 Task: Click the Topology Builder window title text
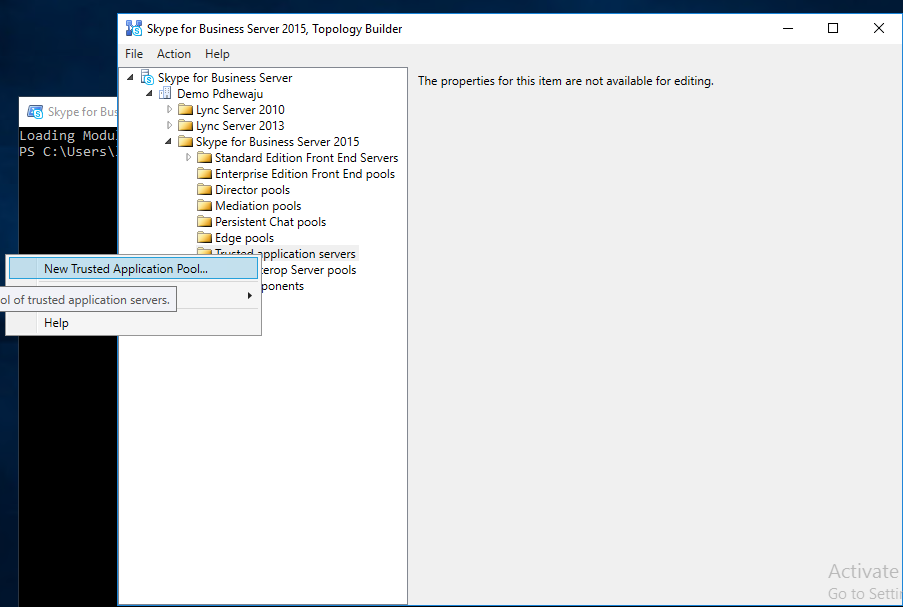pyautogui.click(x=274, y=29)
